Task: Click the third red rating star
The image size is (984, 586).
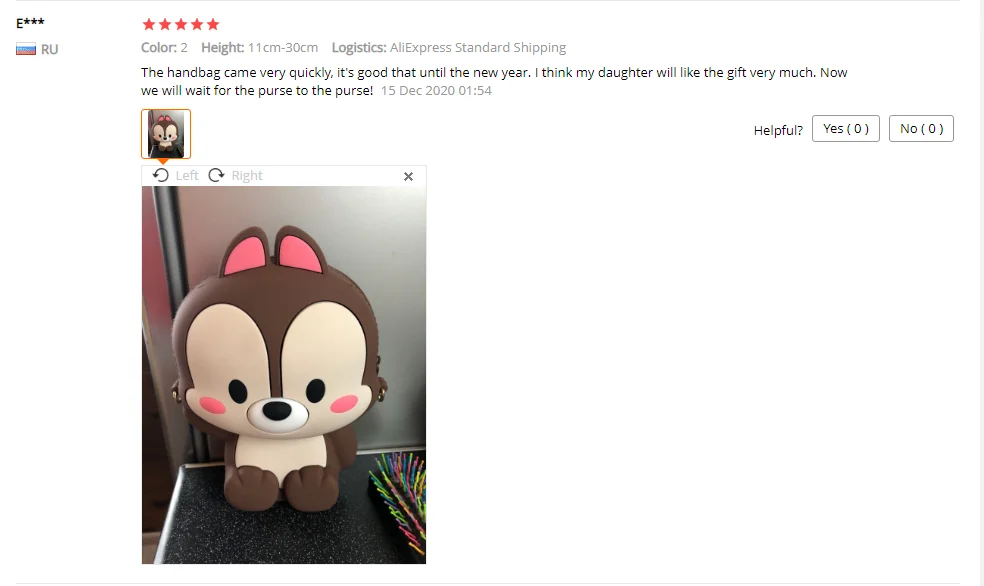Action: pyautogui.click(x=181, y=24)
